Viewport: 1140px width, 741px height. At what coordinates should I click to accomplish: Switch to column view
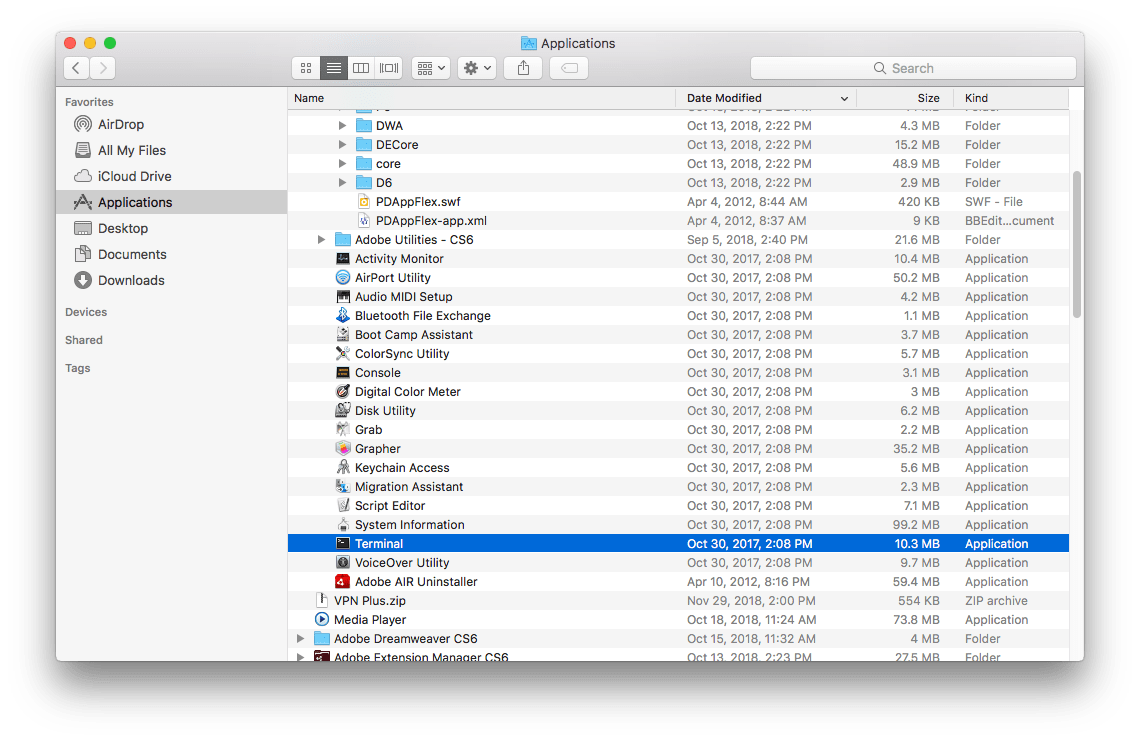pyautogui.click(x=361, y=67)
